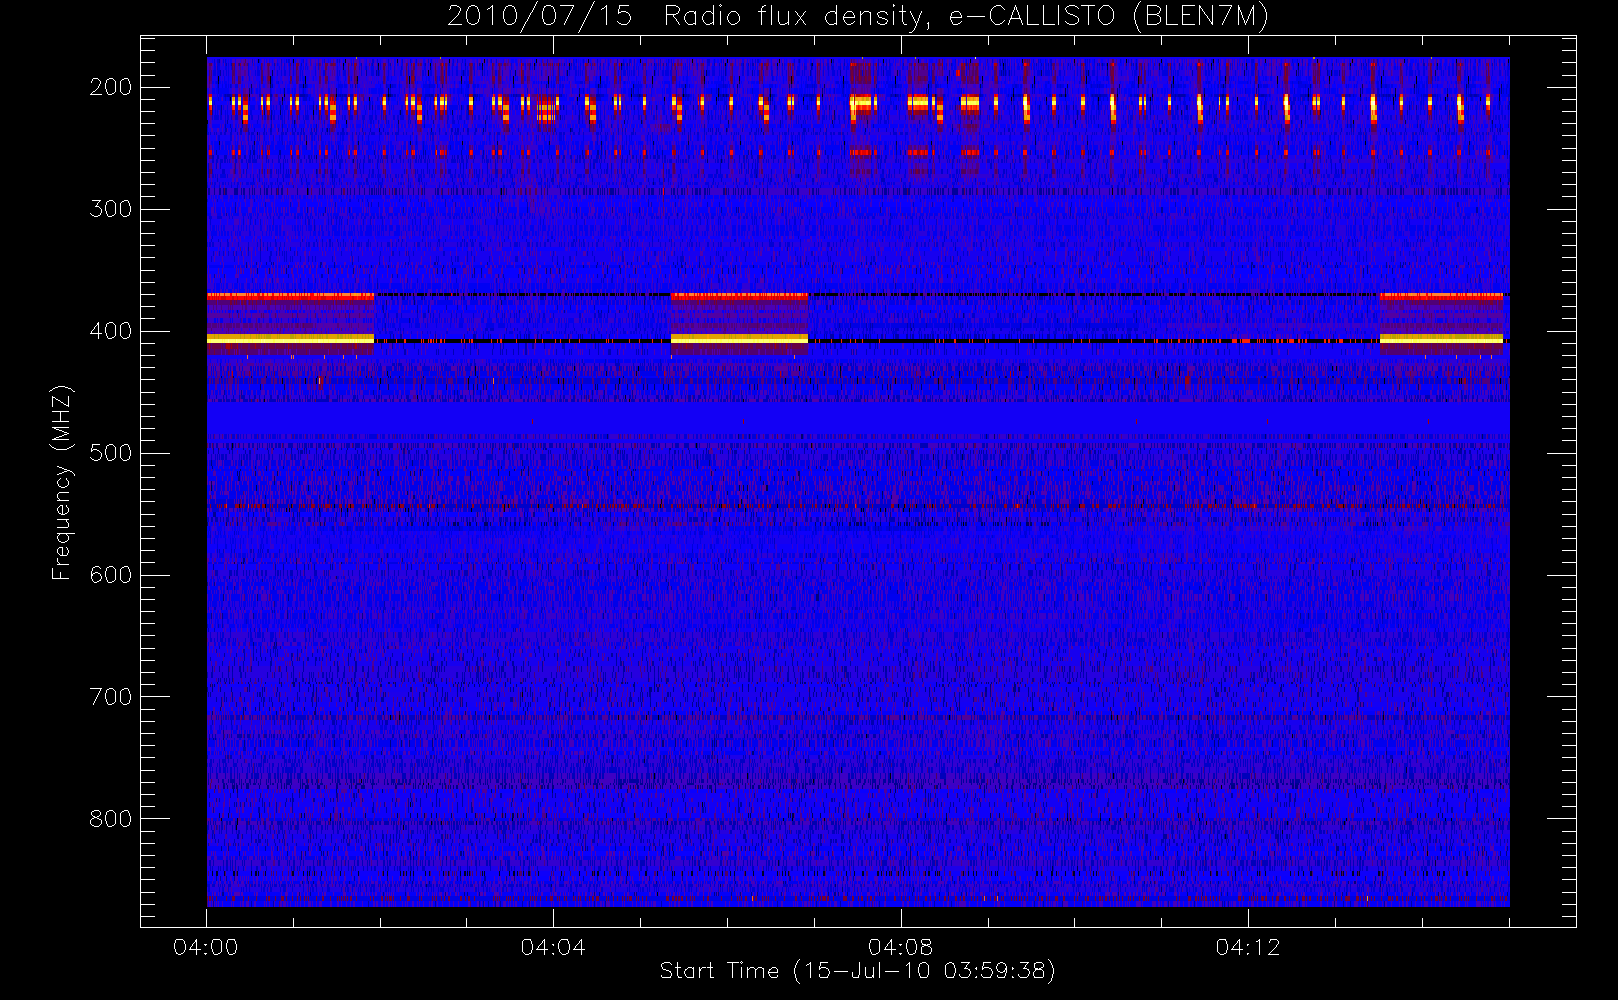Click the 200 frequency tick label
Viewport: 1618px width, 1000px height.
(110, 87)
